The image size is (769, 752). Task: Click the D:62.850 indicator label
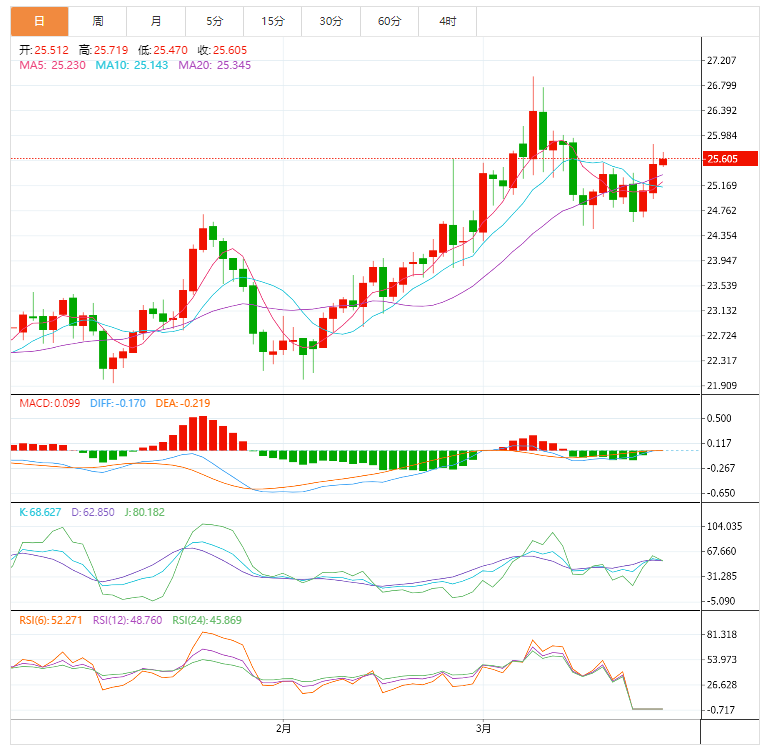[x=93, y=512]
